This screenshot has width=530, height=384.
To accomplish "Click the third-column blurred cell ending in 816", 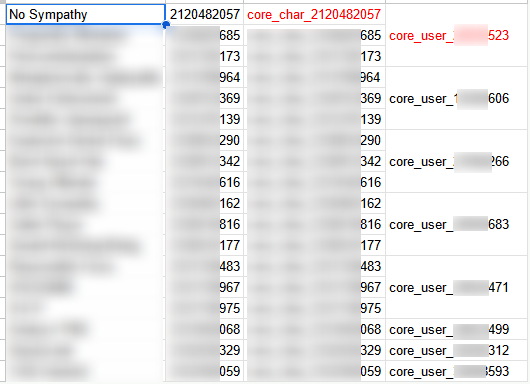I will click(x=314, y=224).
